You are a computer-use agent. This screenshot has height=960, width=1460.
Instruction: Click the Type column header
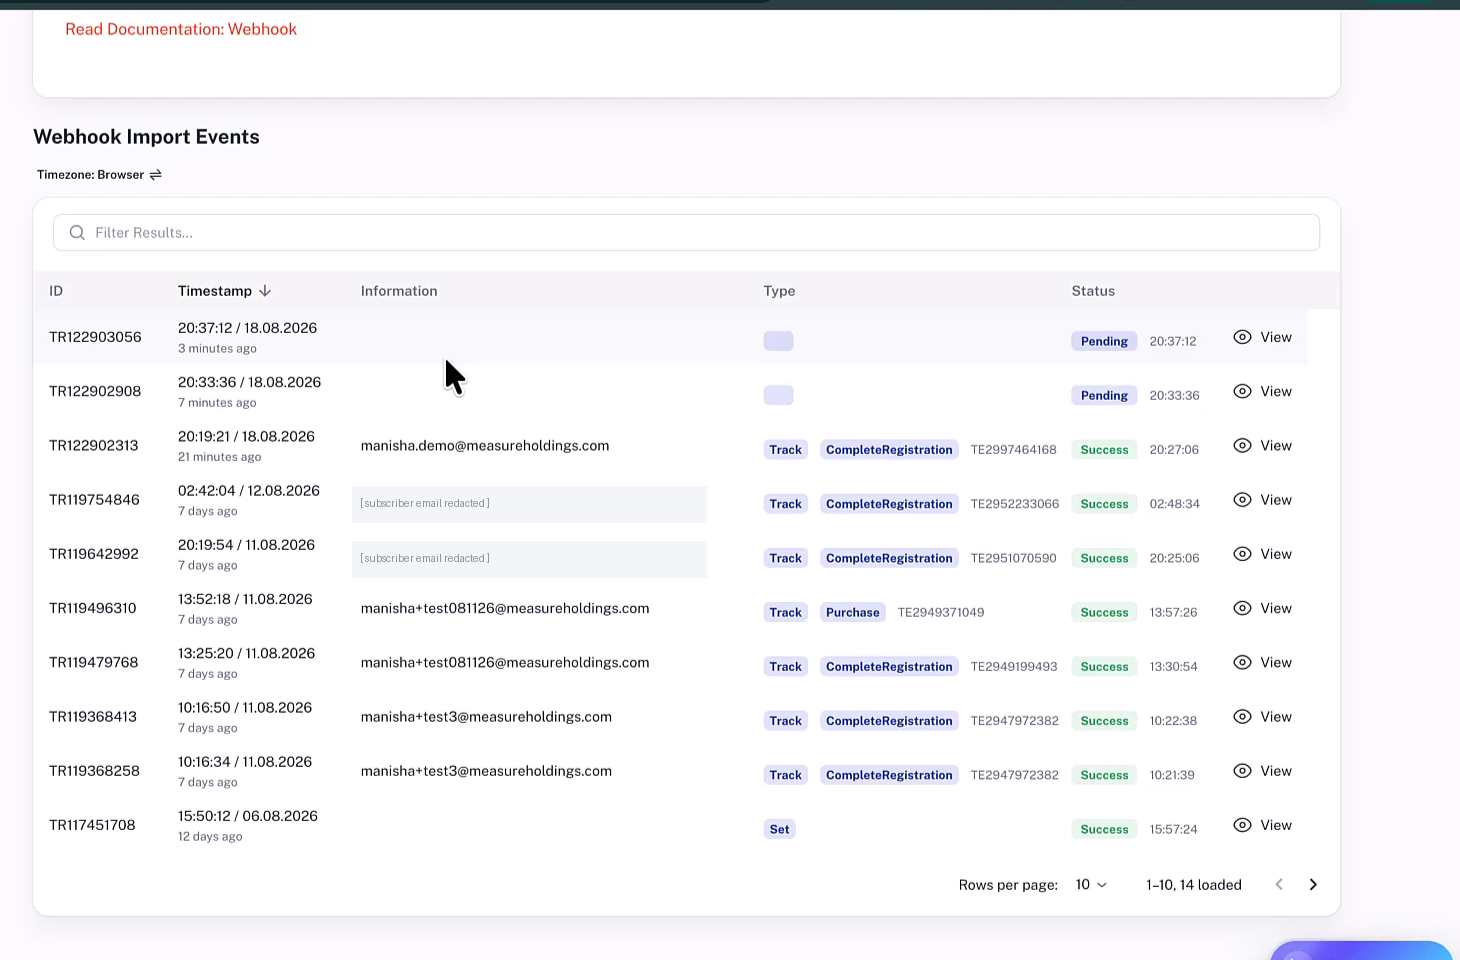[779, 291]
